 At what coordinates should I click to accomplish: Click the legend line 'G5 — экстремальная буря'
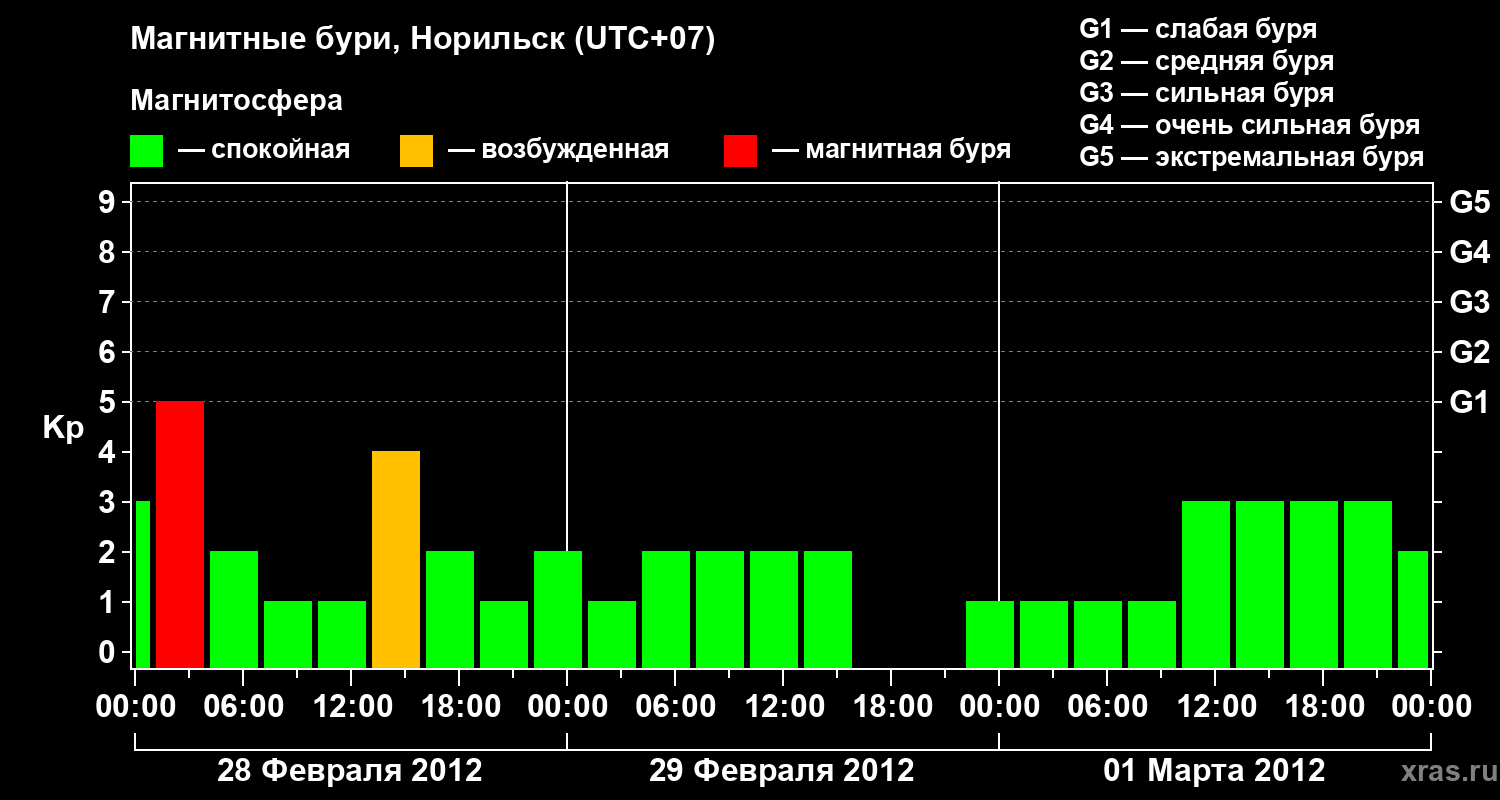pyautogui.click(x=1251, y=157)
